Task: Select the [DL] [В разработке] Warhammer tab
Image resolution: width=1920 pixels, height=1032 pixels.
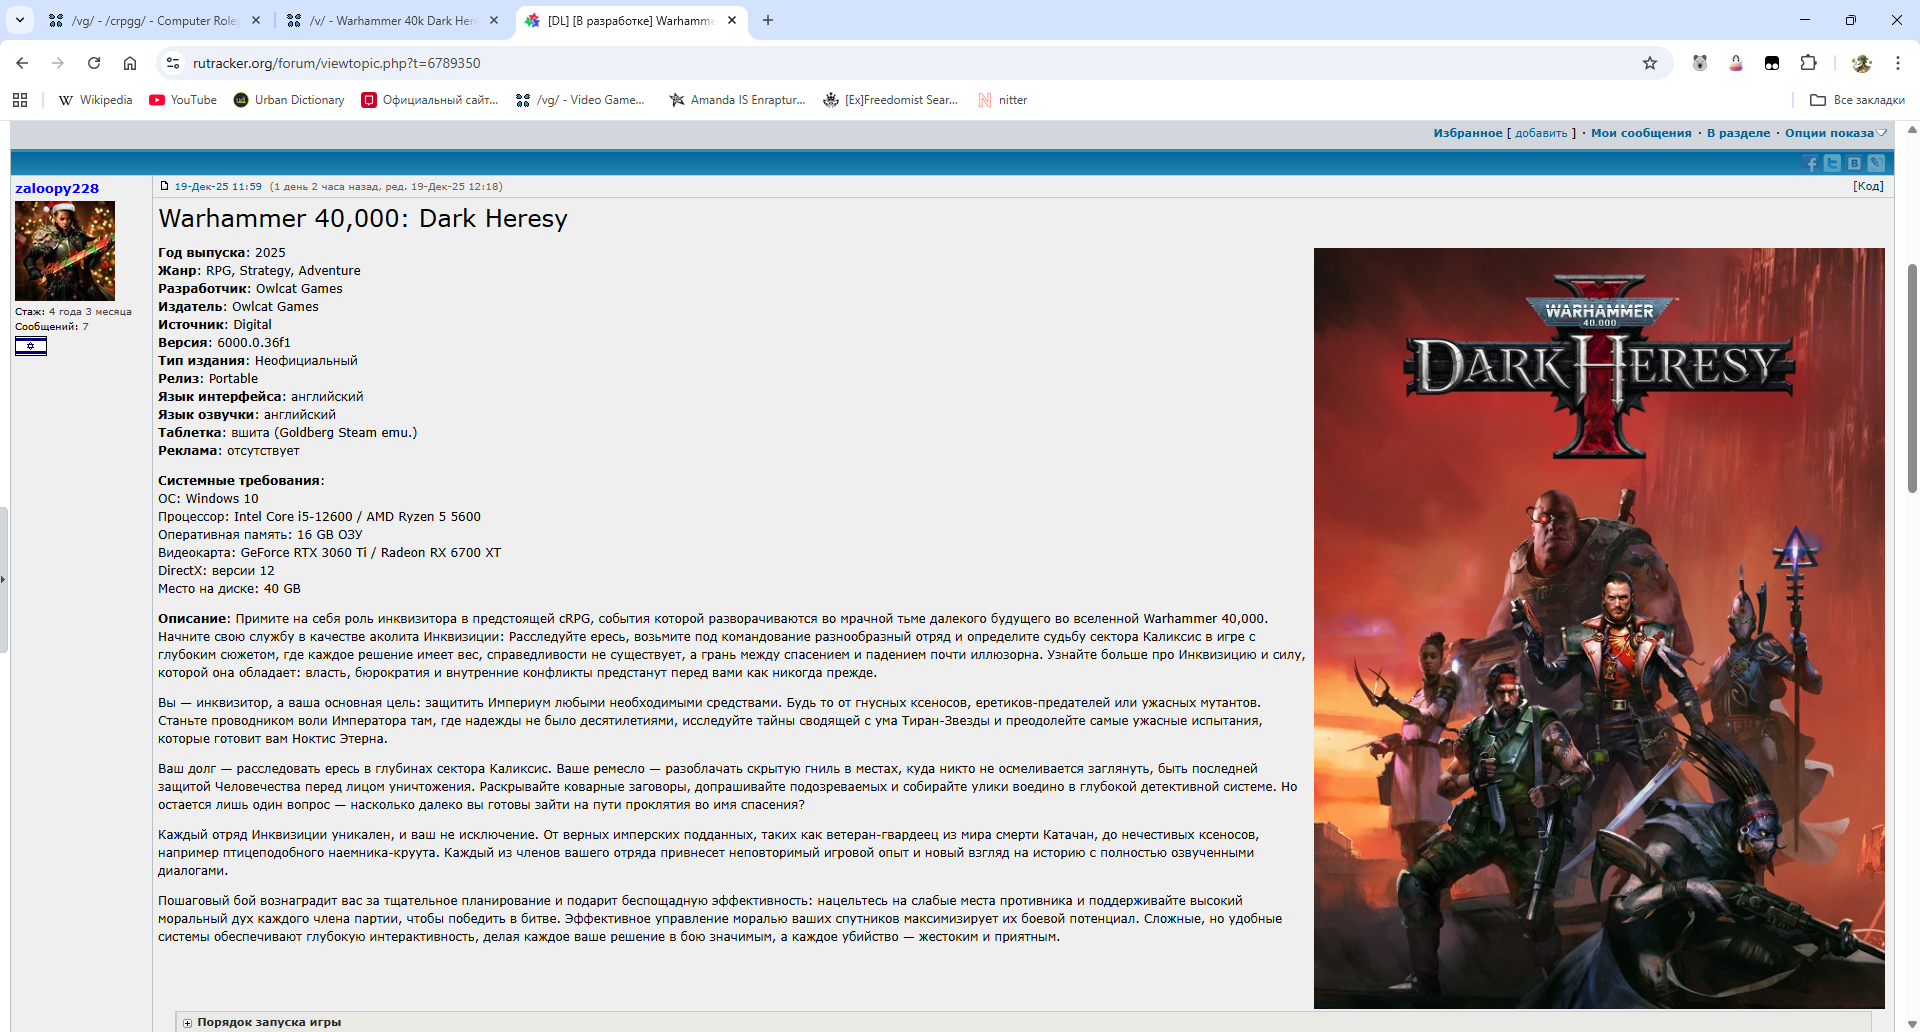Action: [631, 20]
